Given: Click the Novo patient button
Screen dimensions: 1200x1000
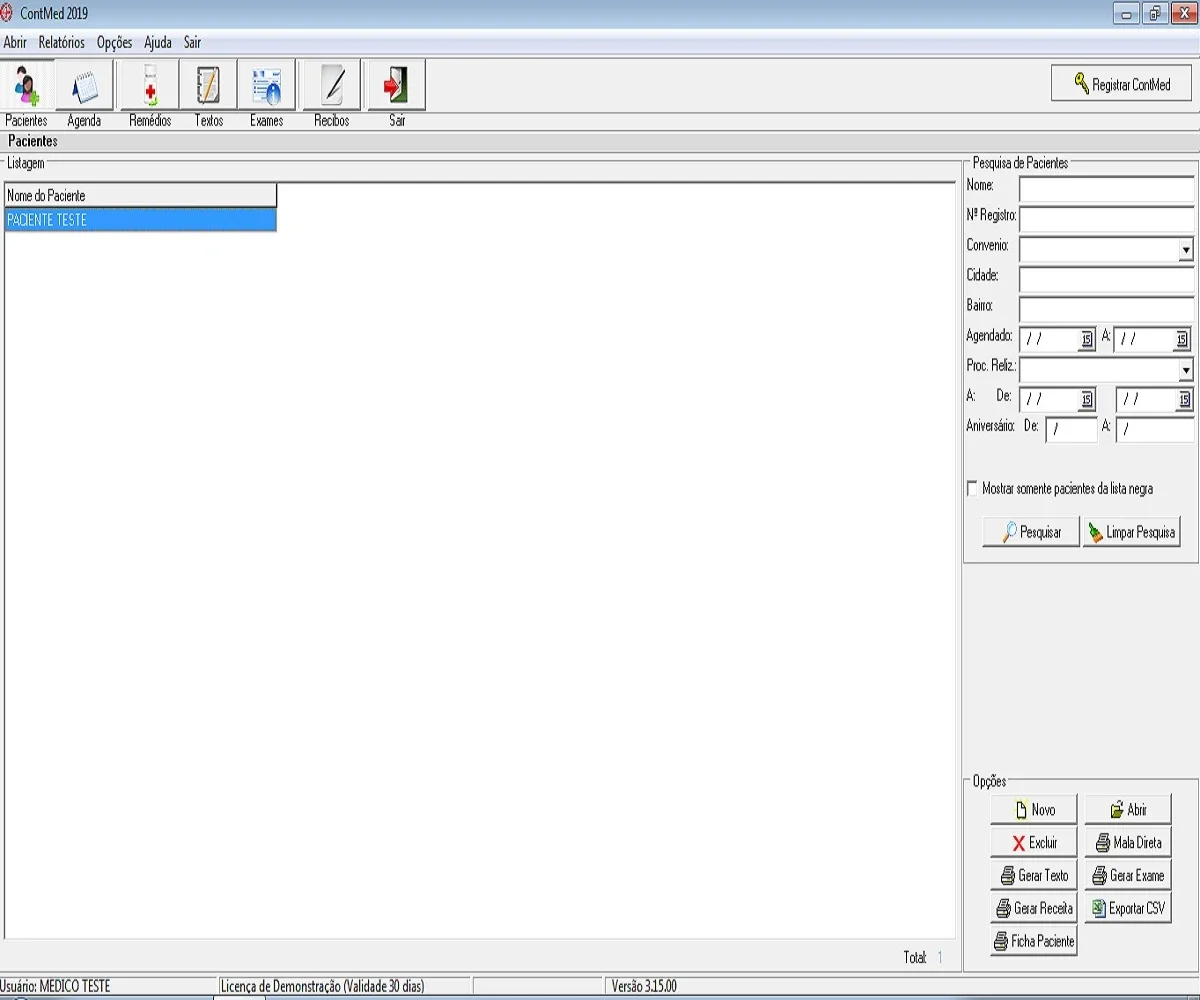Looking at the screenshot, I should pos(1034,810).
